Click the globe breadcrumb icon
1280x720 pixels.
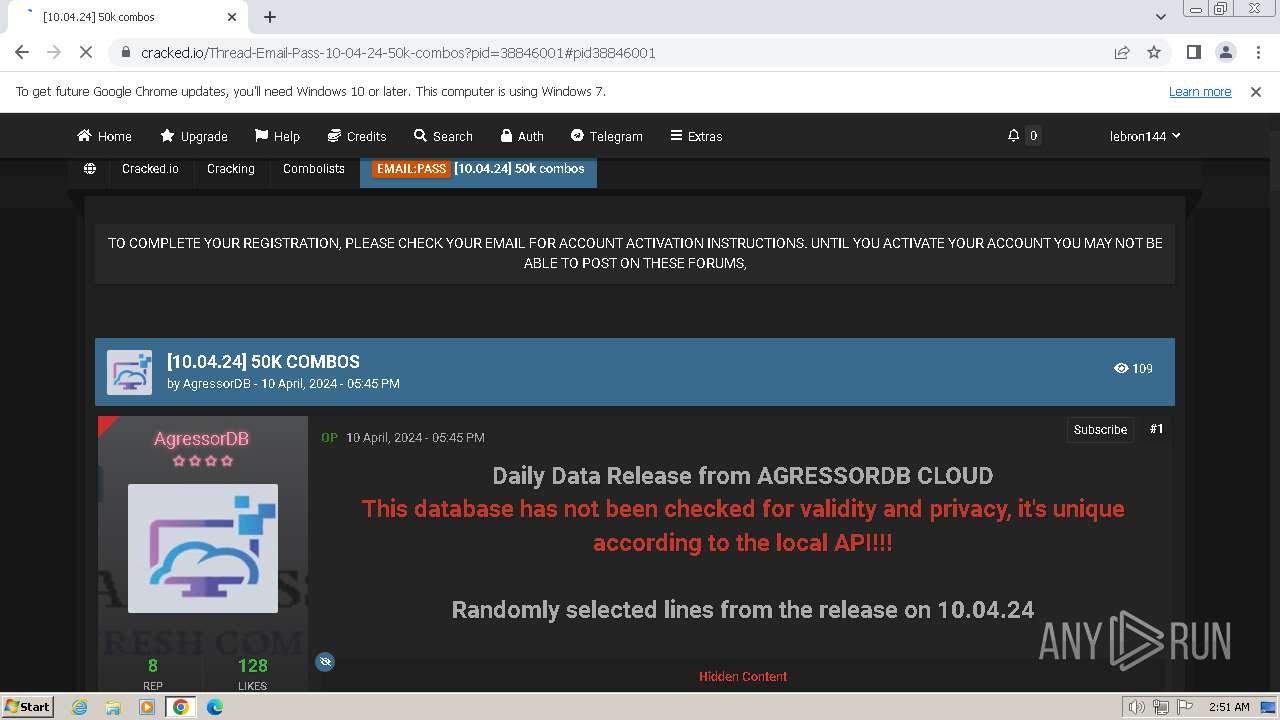coord(90,168)
